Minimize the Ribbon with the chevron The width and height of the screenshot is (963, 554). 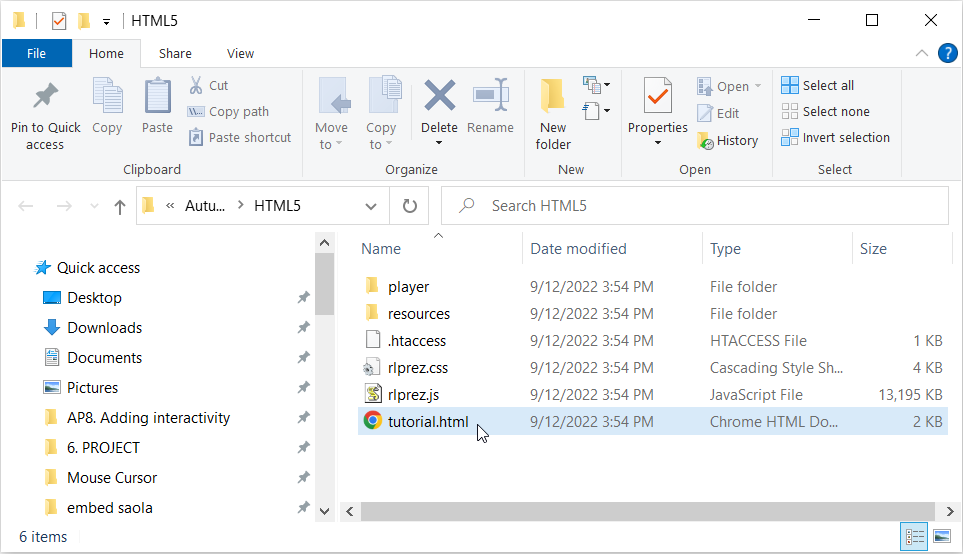click(922, 53)
